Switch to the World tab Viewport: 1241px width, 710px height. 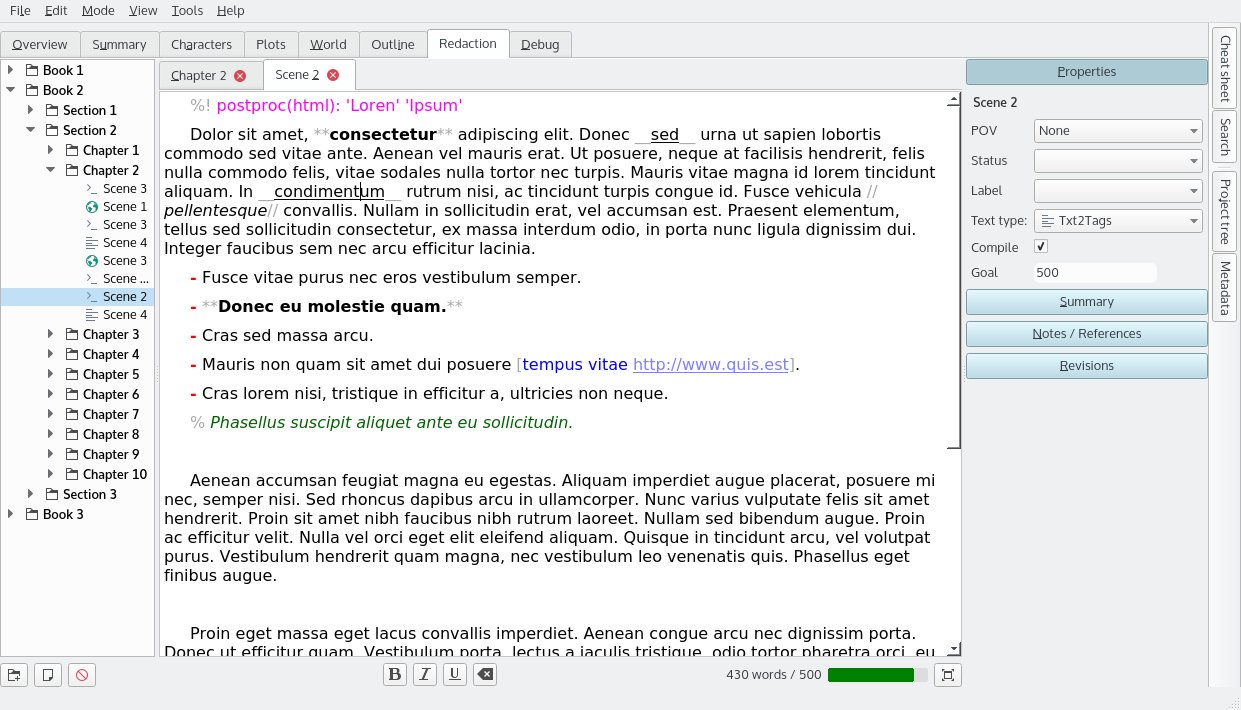coord(328,45)
